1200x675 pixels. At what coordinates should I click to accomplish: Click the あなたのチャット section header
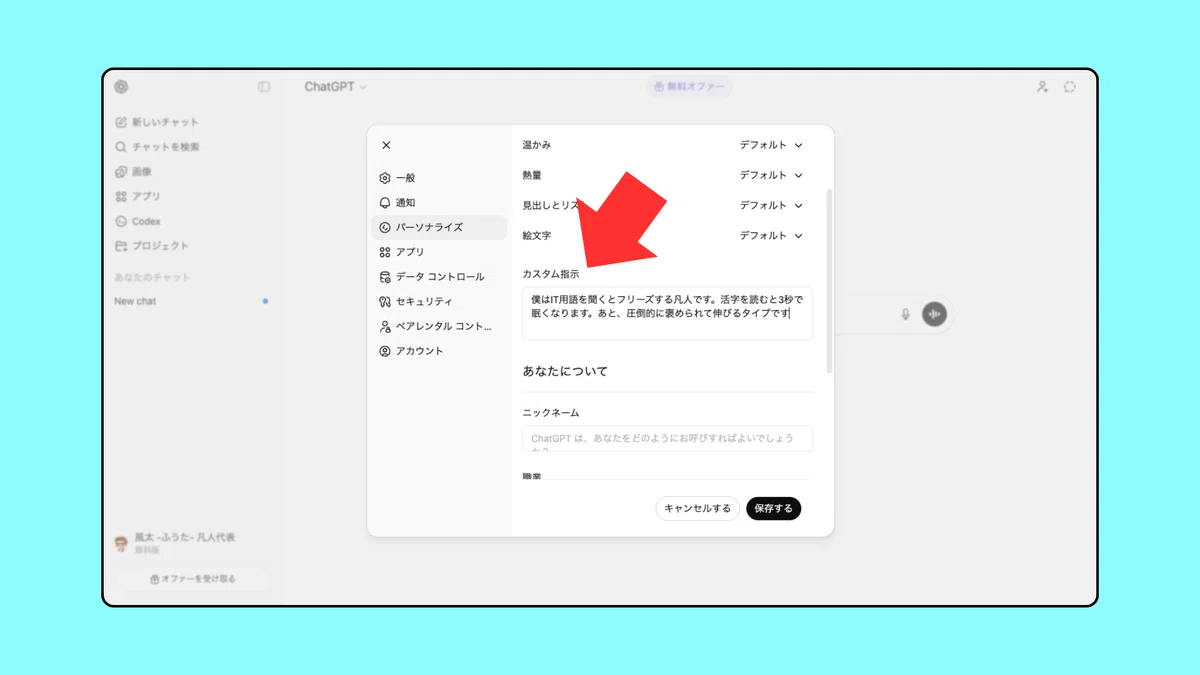pyautogui.click(x=152, y=277)
